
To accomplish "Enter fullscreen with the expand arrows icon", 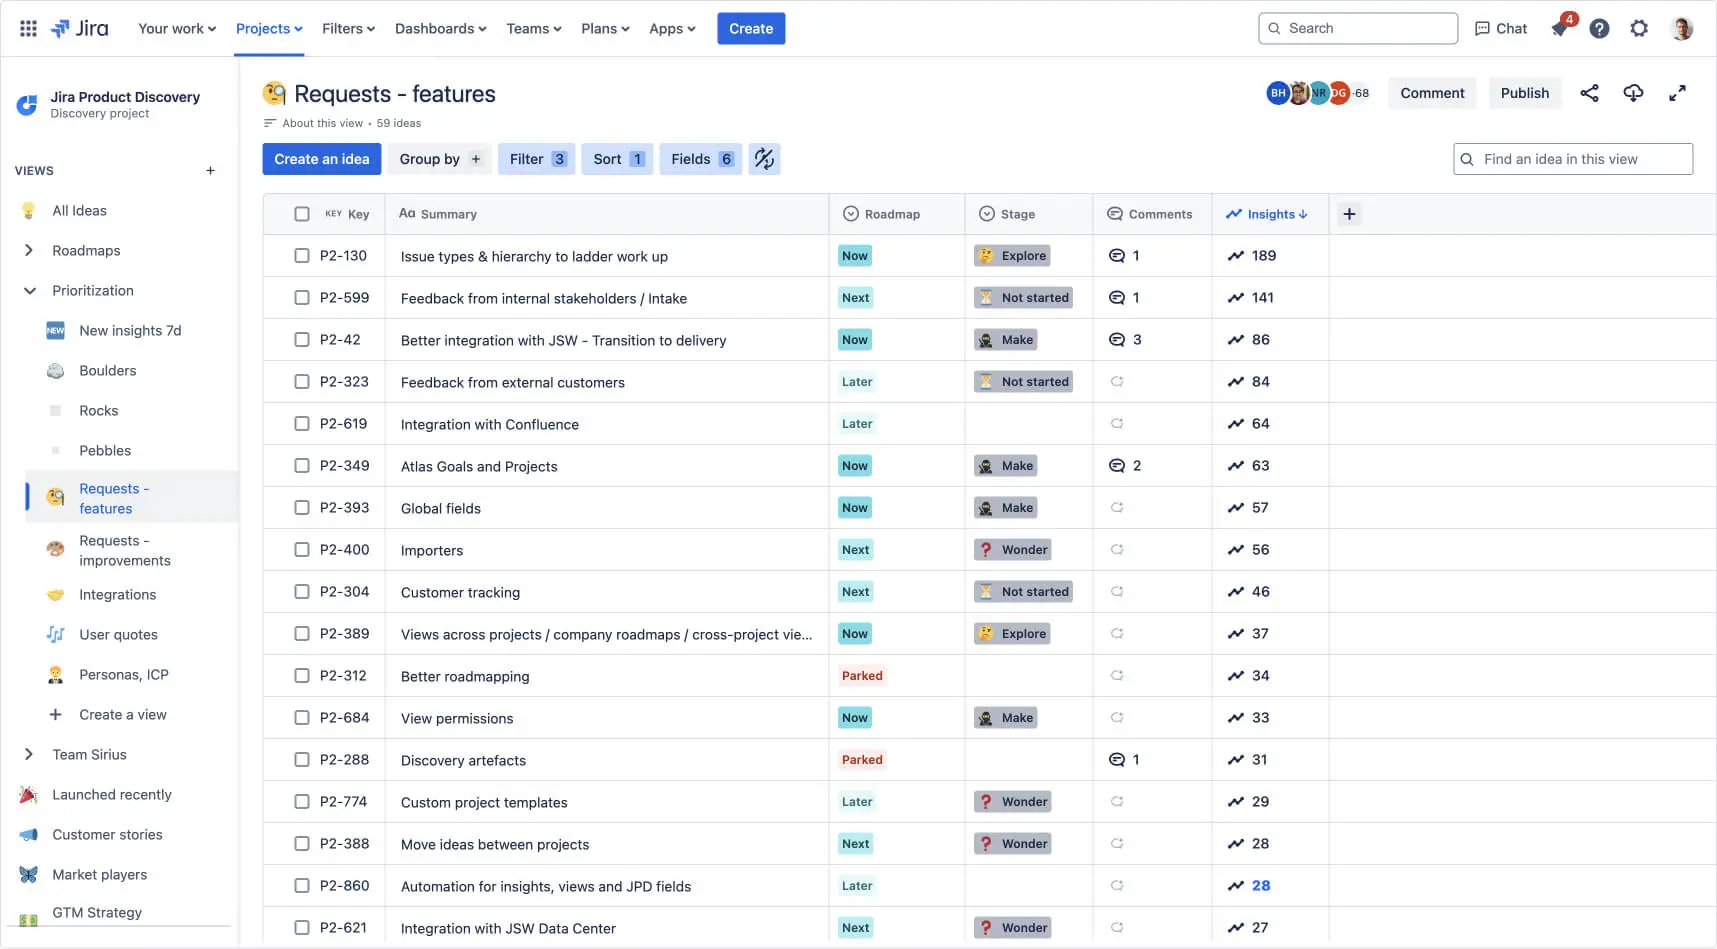I will point(1677,93).
